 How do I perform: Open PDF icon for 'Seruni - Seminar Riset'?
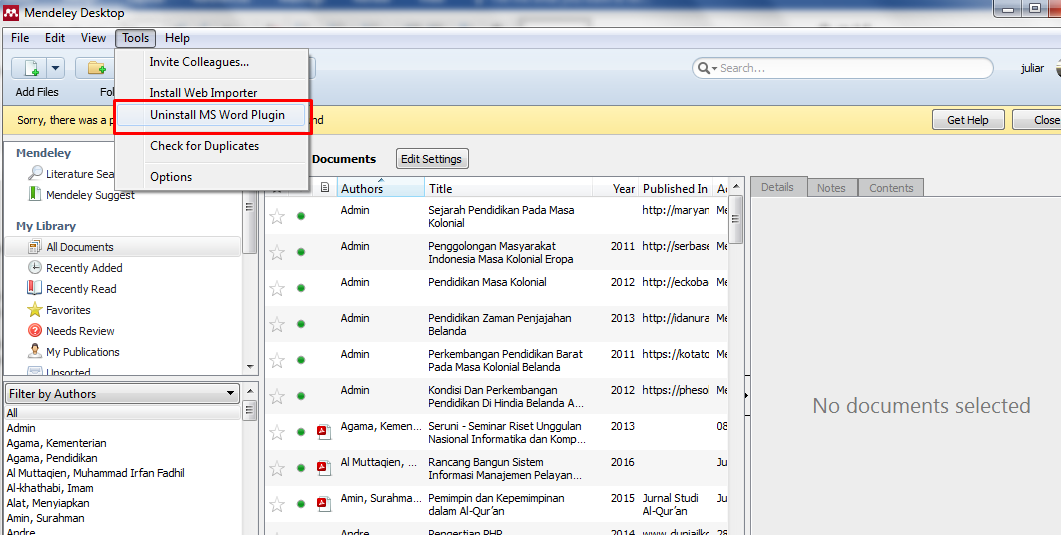(324, 432)
